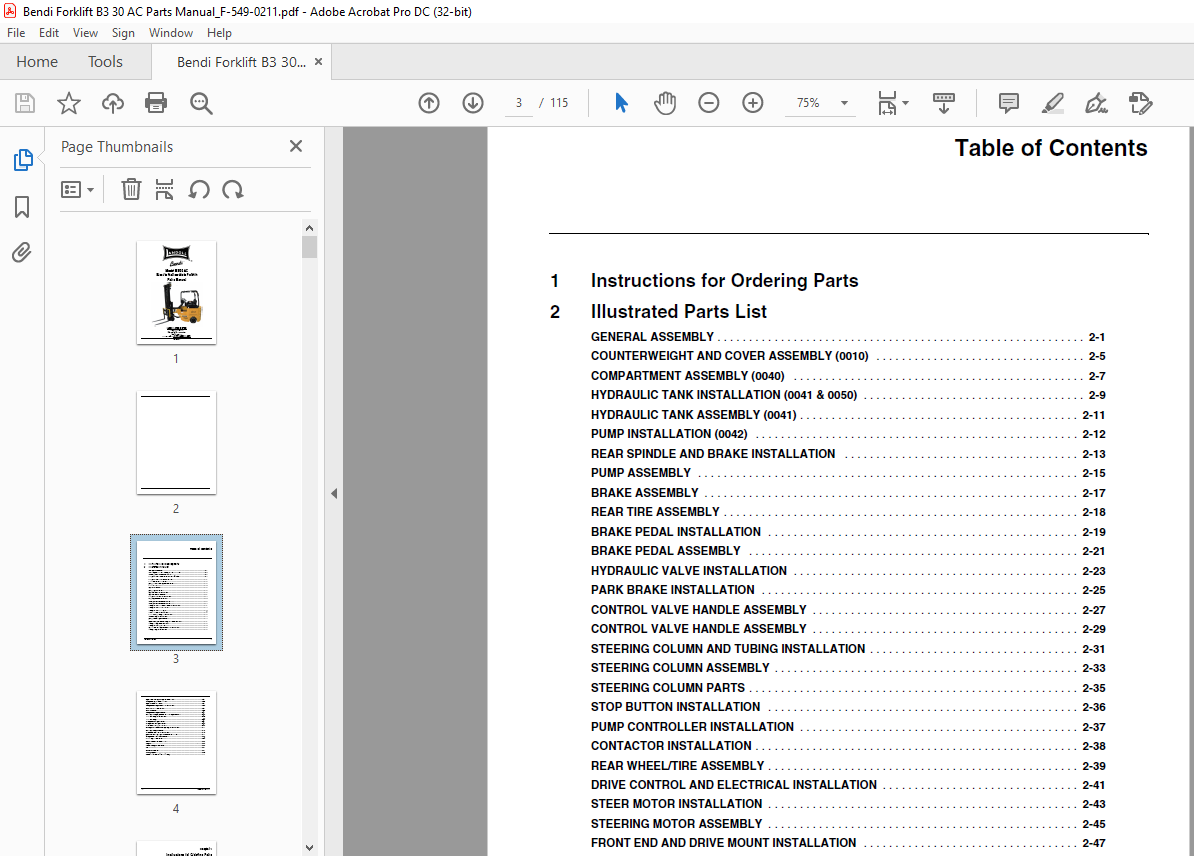
Task: Open the Help menu
Action: [x=219, y=33]
